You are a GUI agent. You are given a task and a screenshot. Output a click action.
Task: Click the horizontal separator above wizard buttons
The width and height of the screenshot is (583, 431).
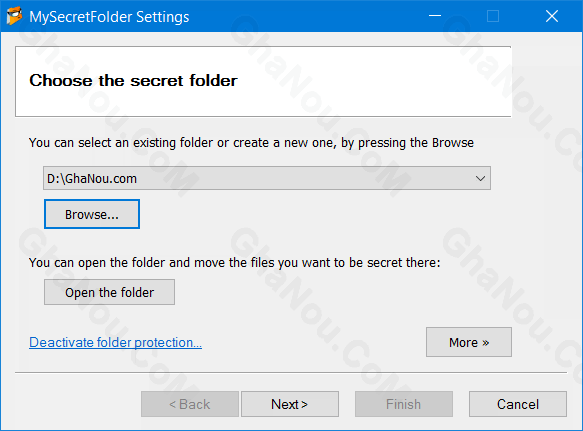click(291, 372)
